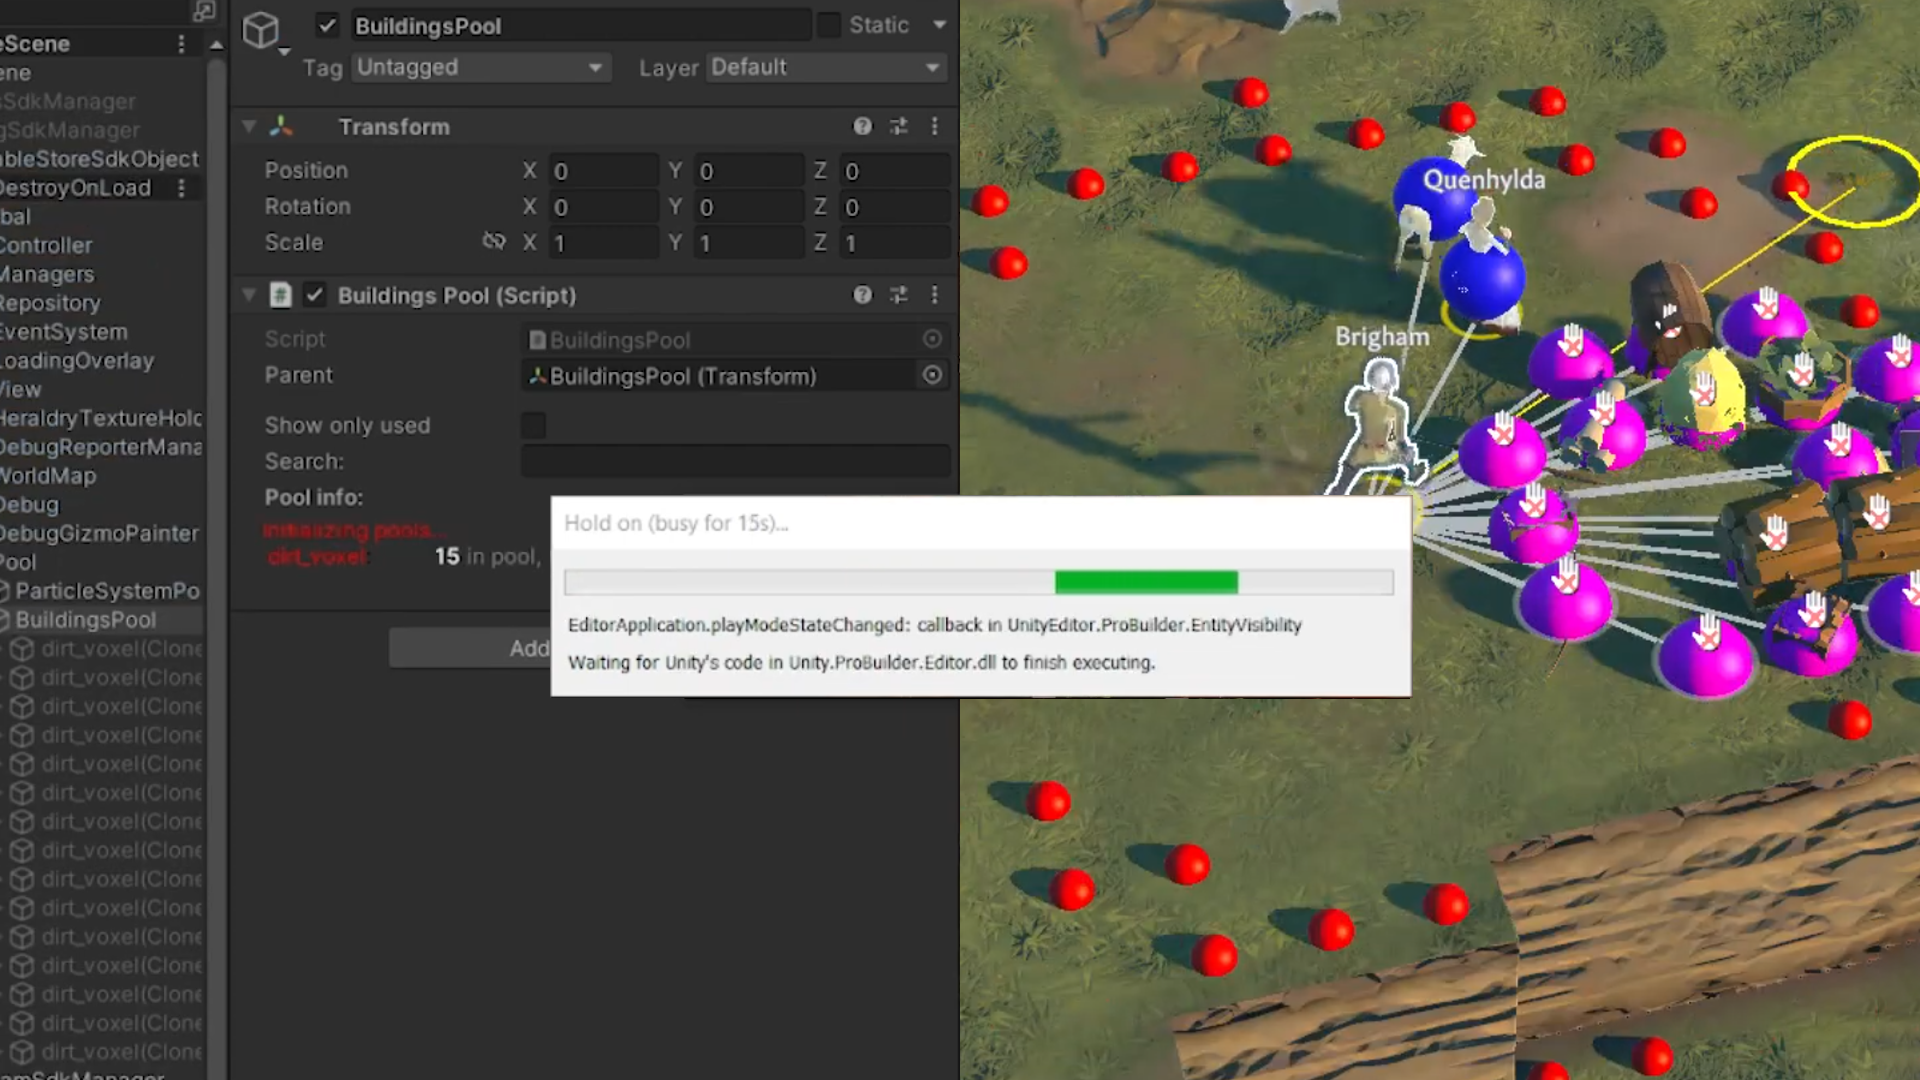Open Transform component context menu dots

(934, 127)
